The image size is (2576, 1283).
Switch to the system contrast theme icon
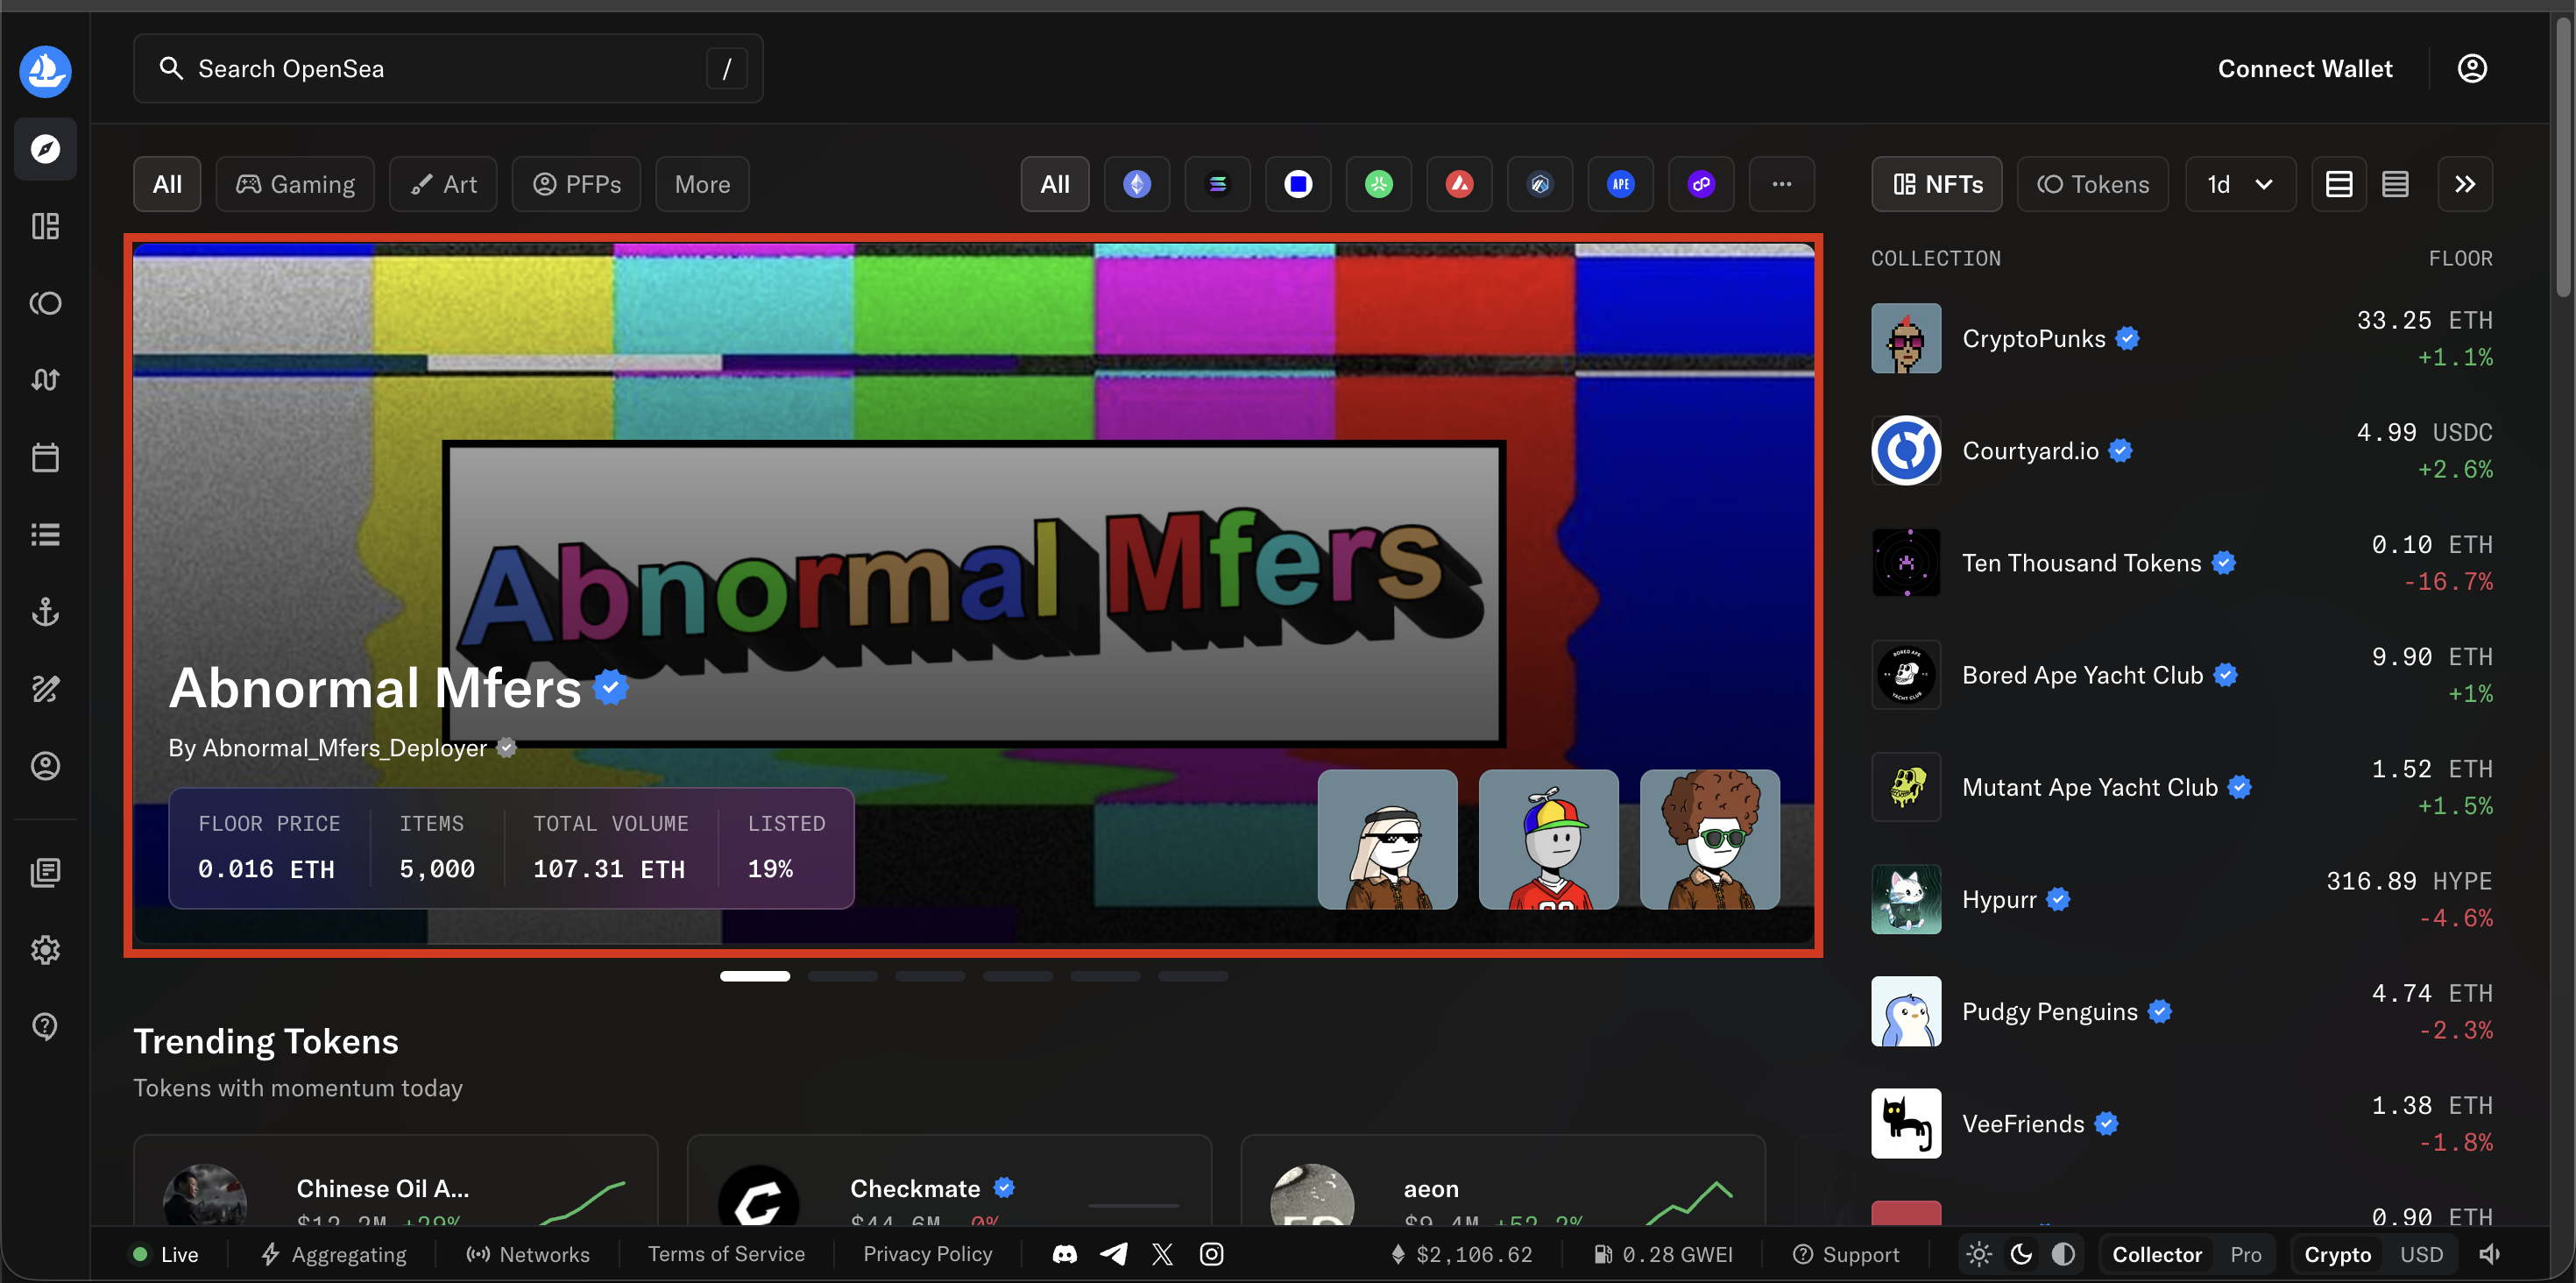click(2063, 1254)
